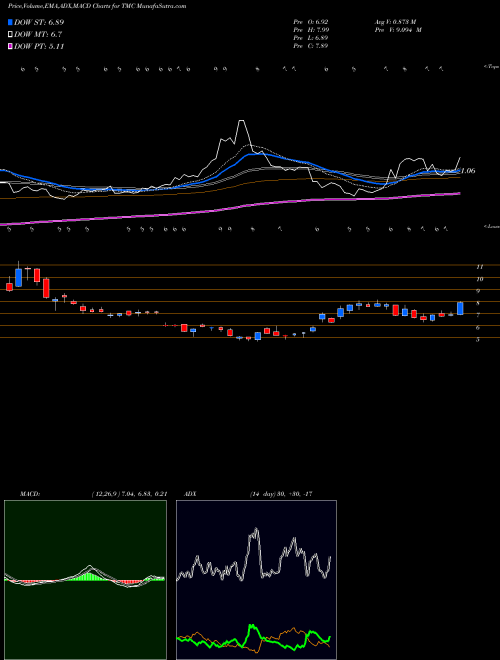Viewport: 500px width, 660px height.
Task: Click the ADX (14 day) values text
Action: coord(281,494)
